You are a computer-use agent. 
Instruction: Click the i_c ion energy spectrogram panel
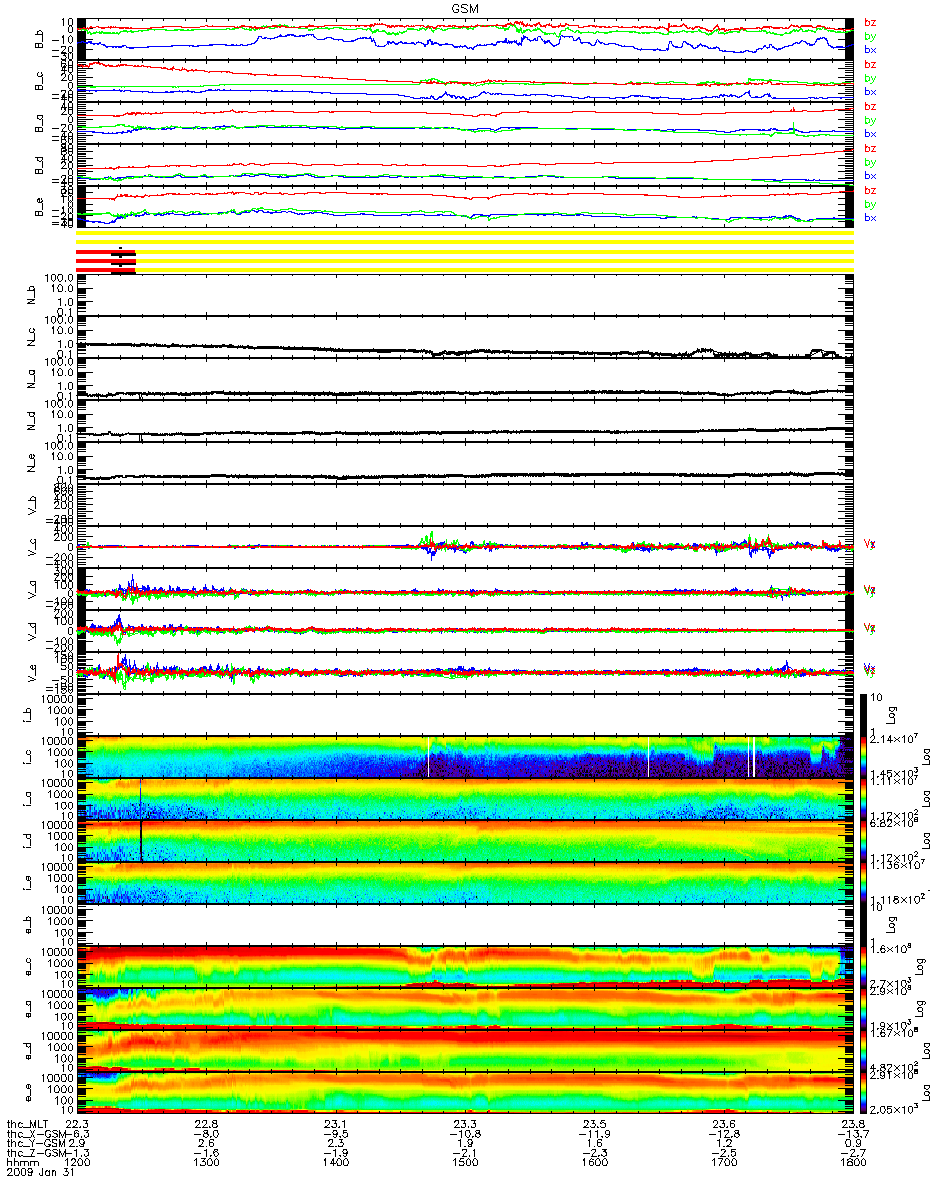(465, 756)
